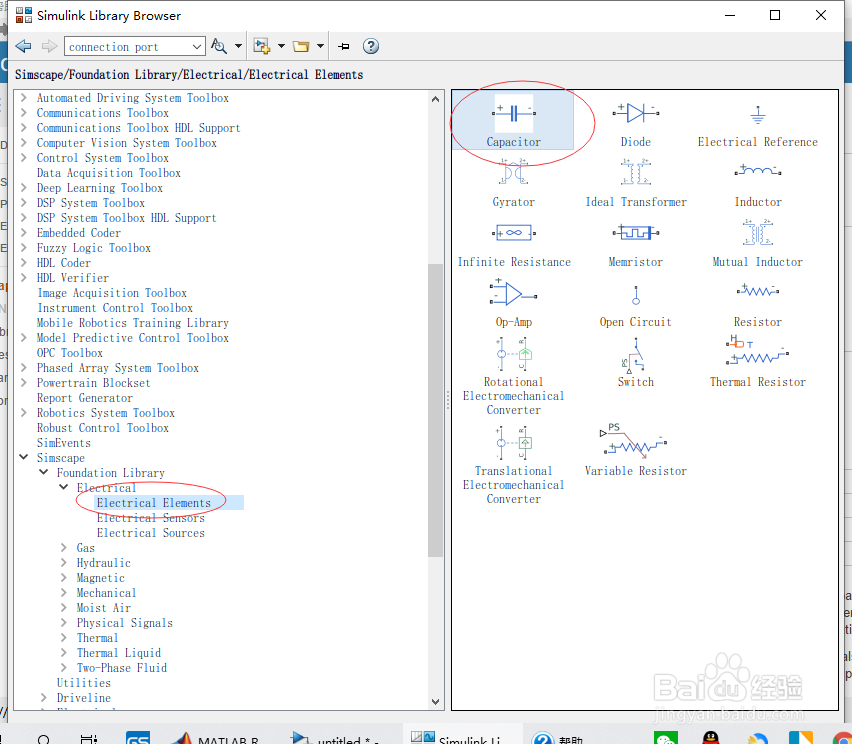Click the new model icon
Viewport: 852px width, 744px height.
tap(262, 46)
